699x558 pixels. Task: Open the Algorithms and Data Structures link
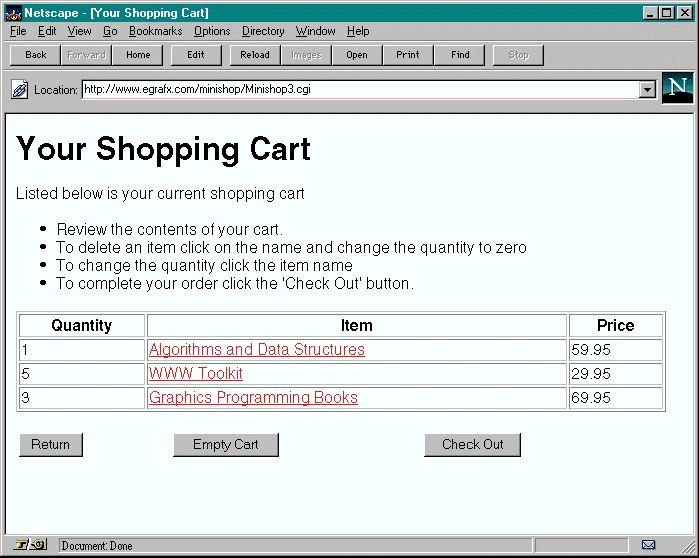click(256, 350)
